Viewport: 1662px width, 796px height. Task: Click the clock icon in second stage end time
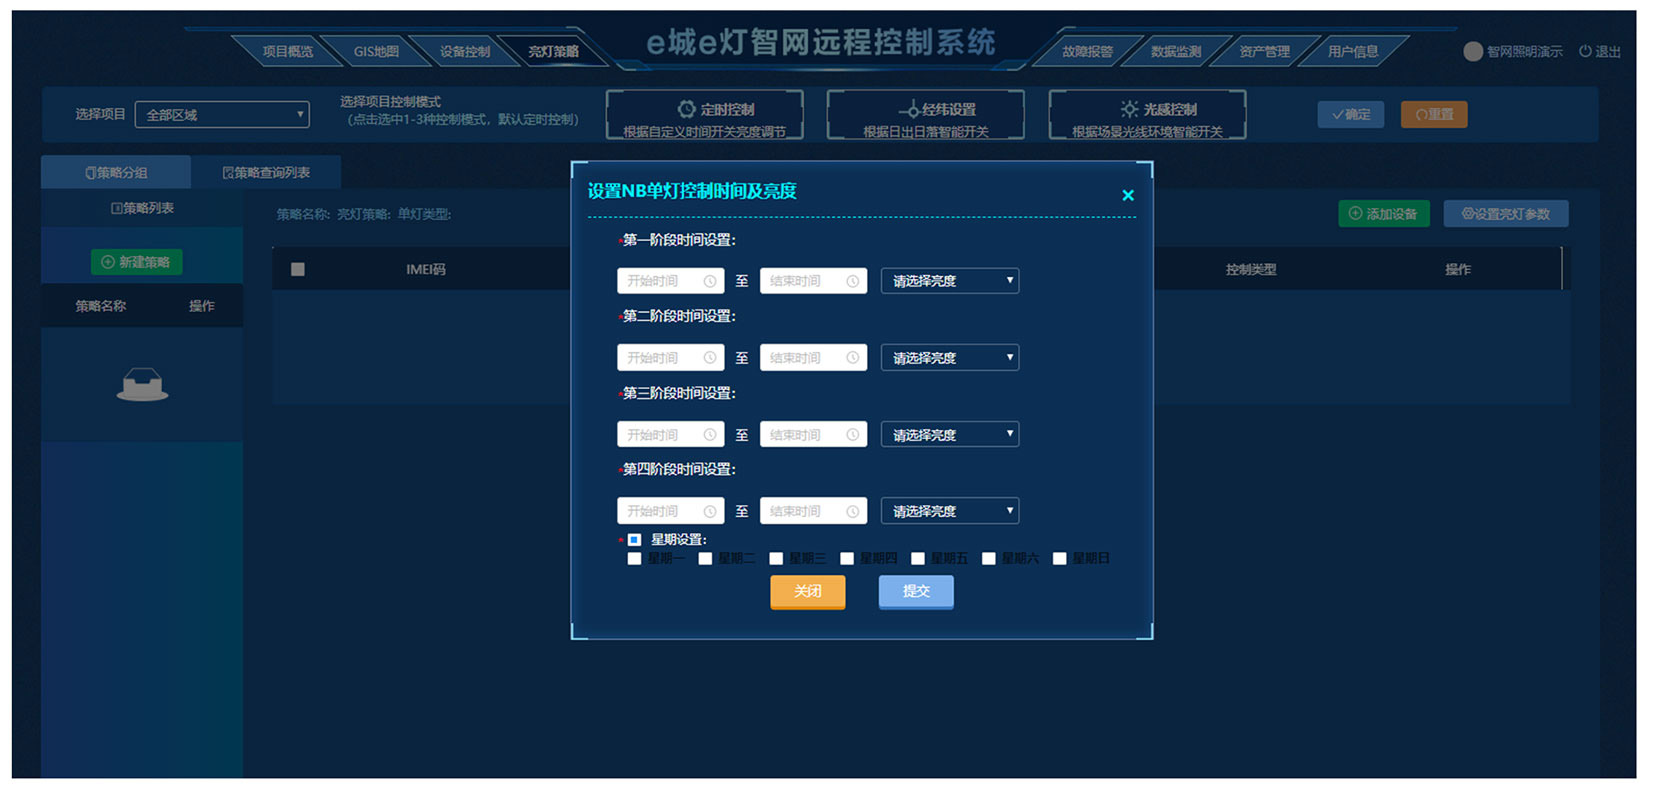(853, 358)
